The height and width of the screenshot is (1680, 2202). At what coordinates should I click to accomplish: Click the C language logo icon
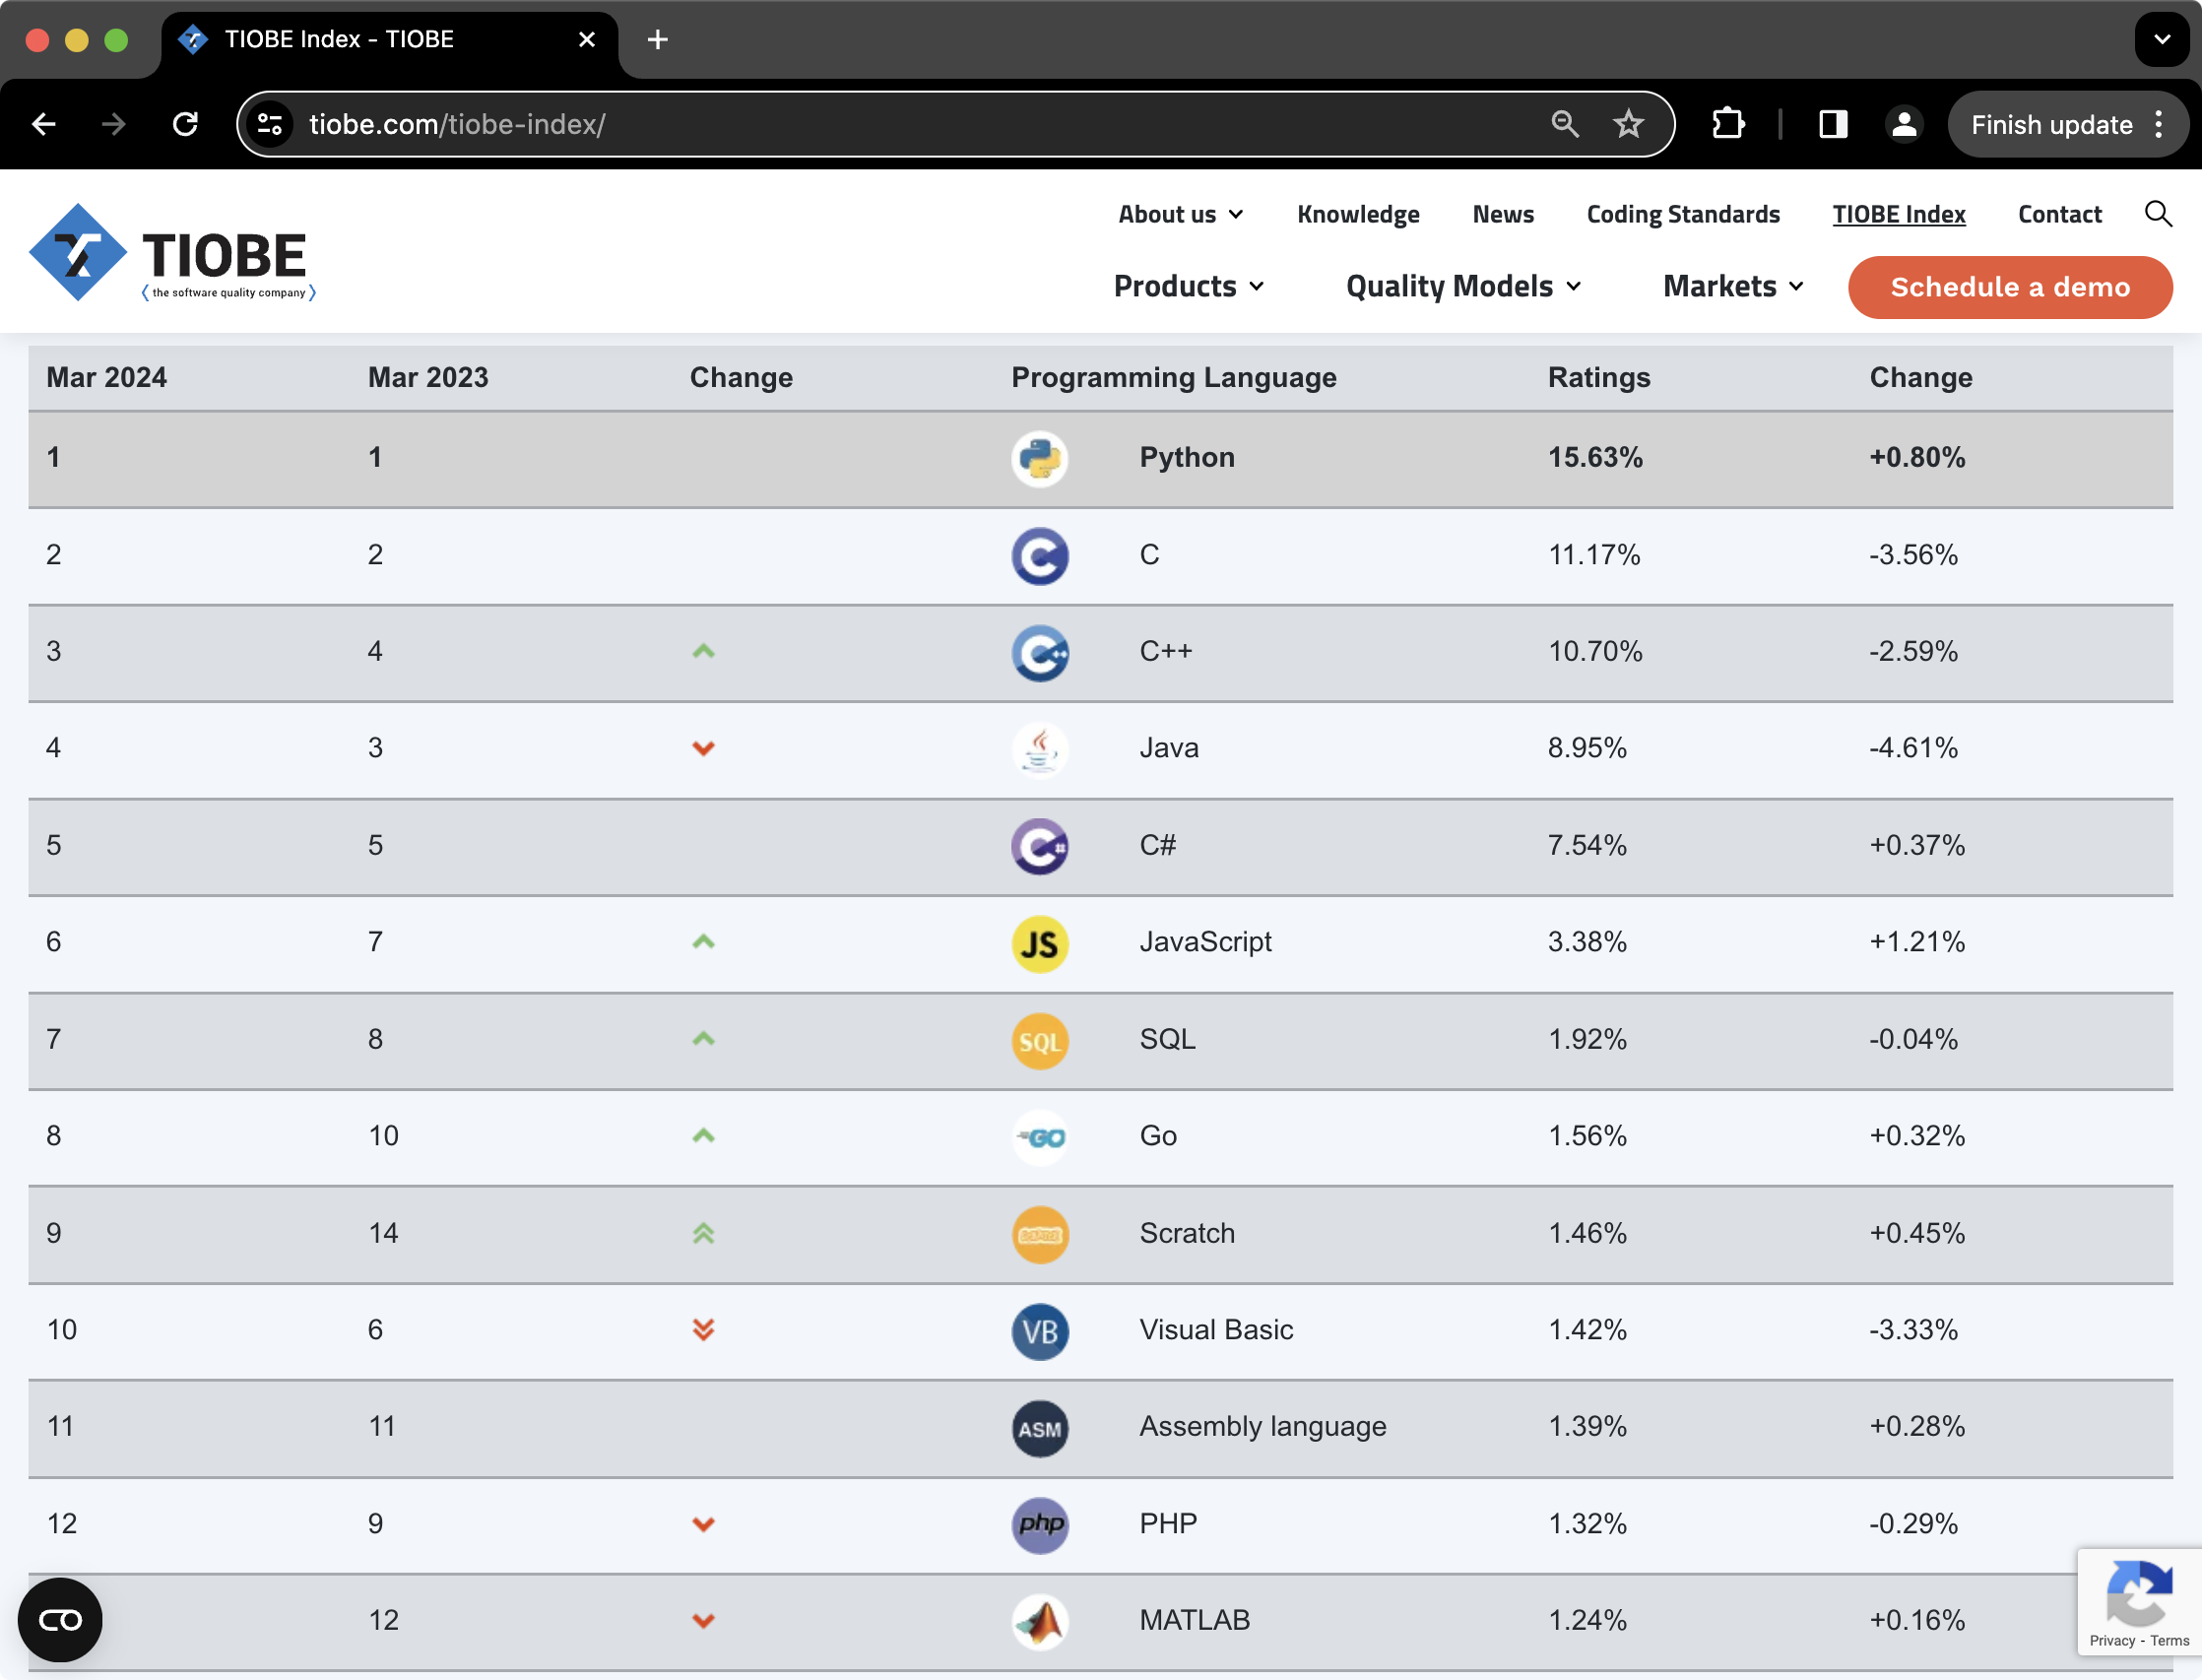coord(1040,556)
